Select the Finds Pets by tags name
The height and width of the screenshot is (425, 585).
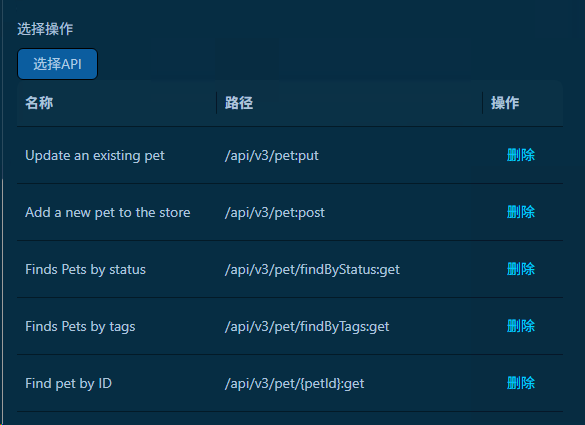[80, 327]
